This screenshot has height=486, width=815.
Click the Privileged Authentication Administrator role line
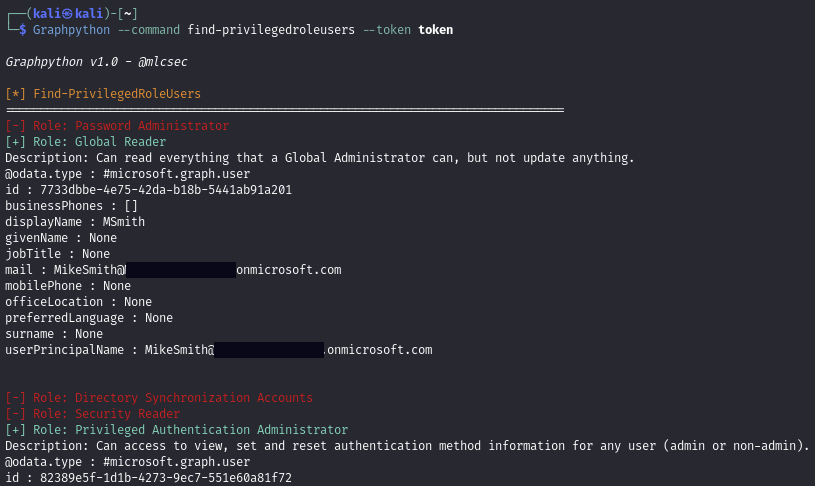pyautogui.click(x=177, y=430)
